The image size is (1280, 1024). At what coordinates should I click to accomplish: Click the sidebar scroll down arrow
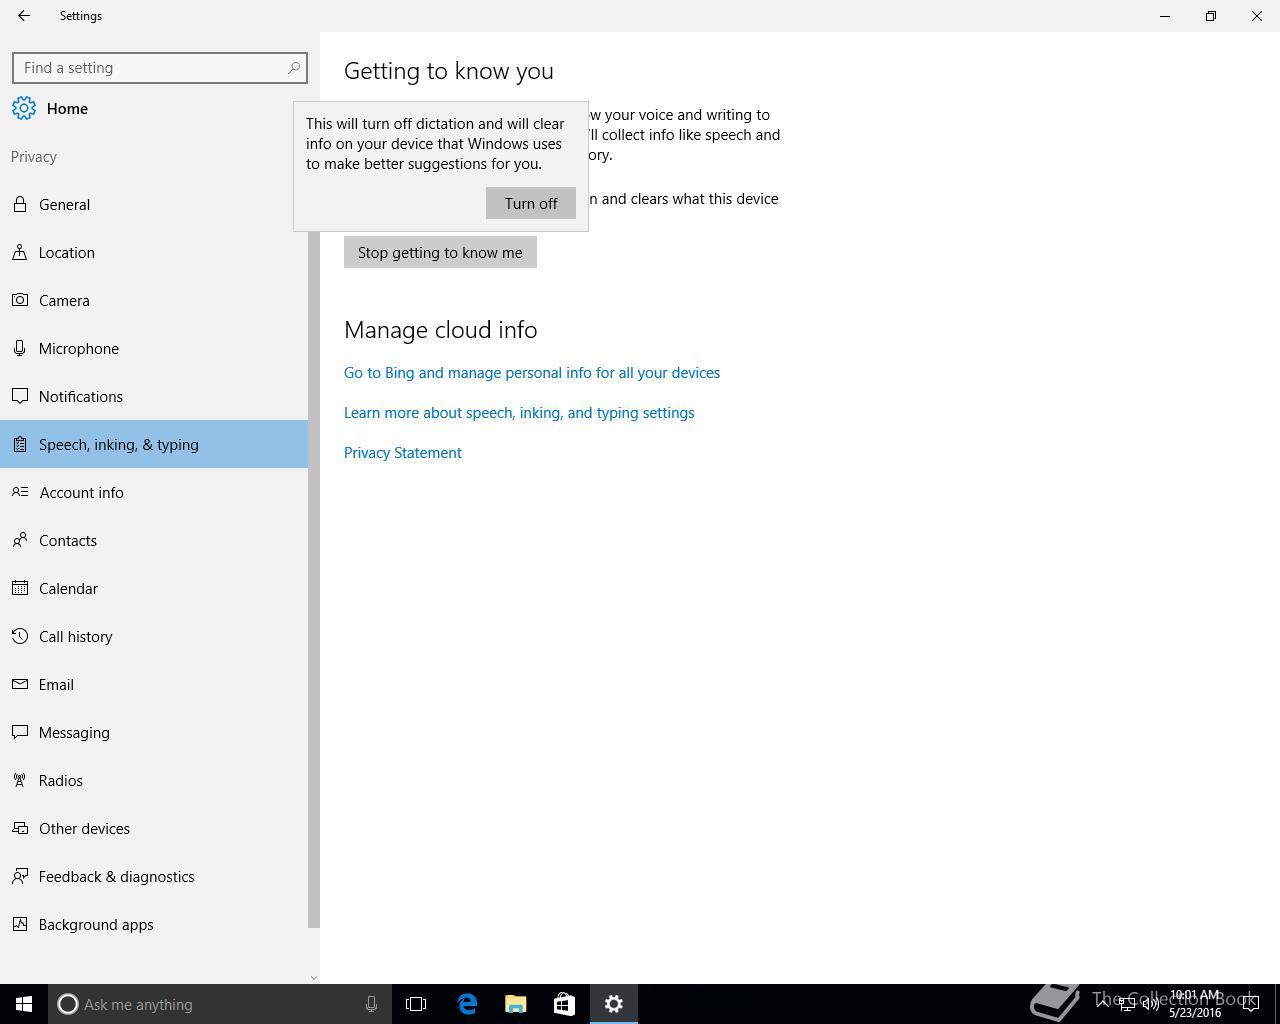314,977
